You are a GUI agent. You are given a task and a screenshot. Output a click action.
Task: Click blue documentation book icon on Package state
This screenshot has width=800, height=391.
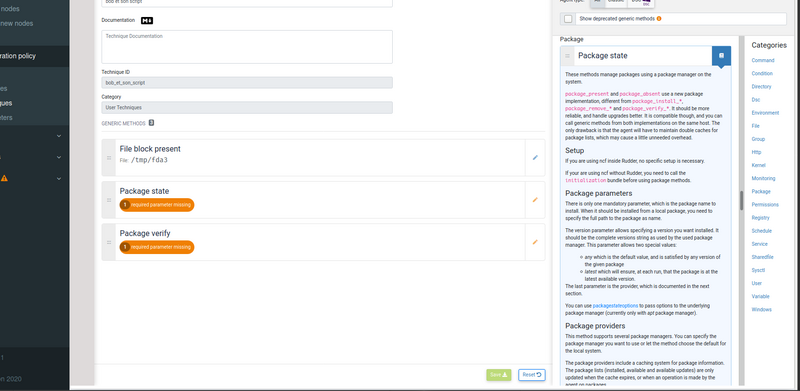(x=721, y=55)
